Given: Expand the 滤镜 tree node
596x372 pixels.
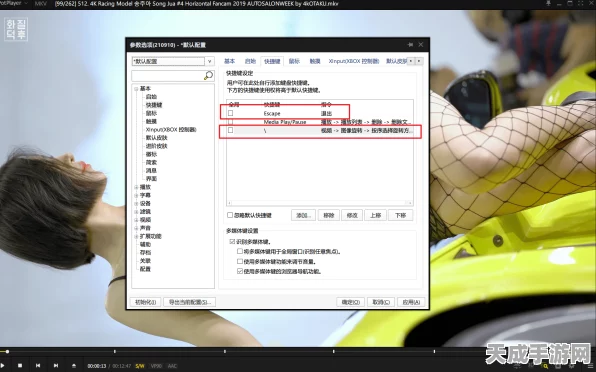Looking at the screenshot, I should click(136, 212).
